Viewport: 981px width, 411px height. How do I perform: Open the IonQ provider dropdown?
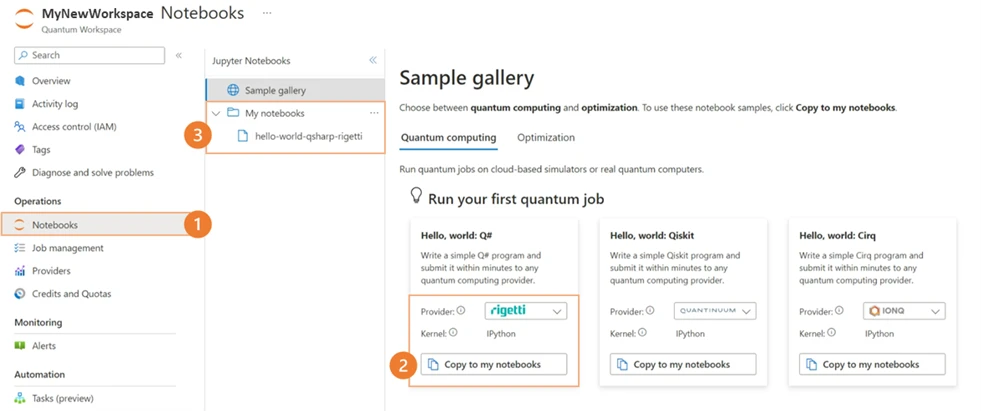(x=904, y=311)
